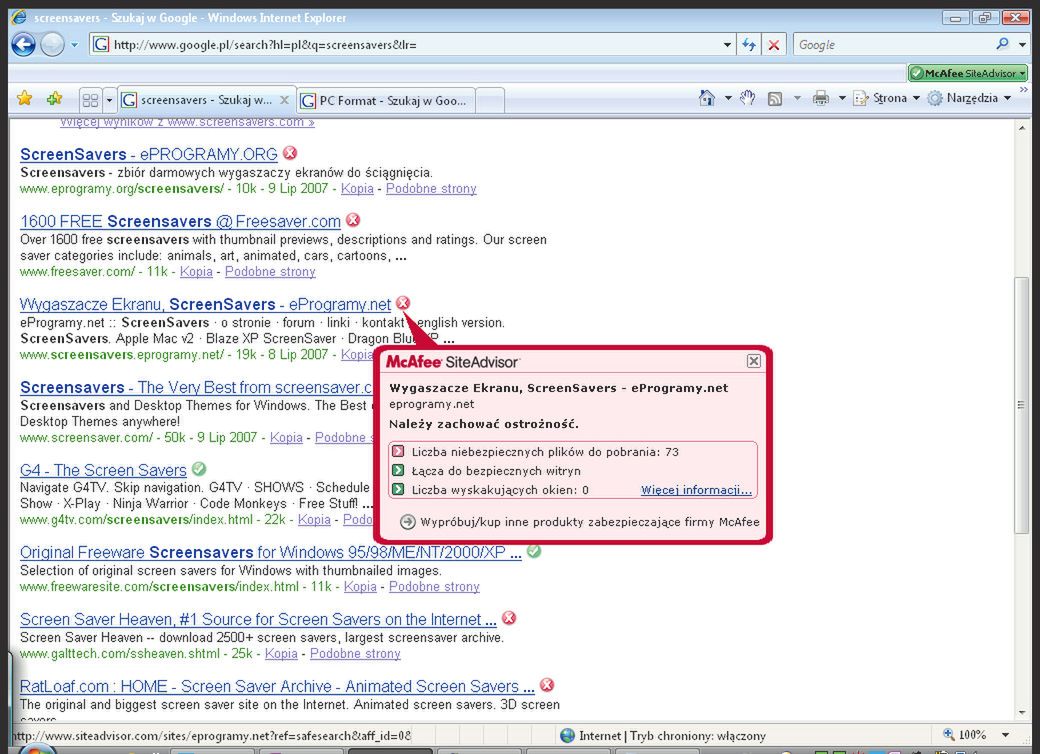Screen dimensions: 1040x754
Task: Click the browser Forward arrow button
Action: tap(52, 45)
